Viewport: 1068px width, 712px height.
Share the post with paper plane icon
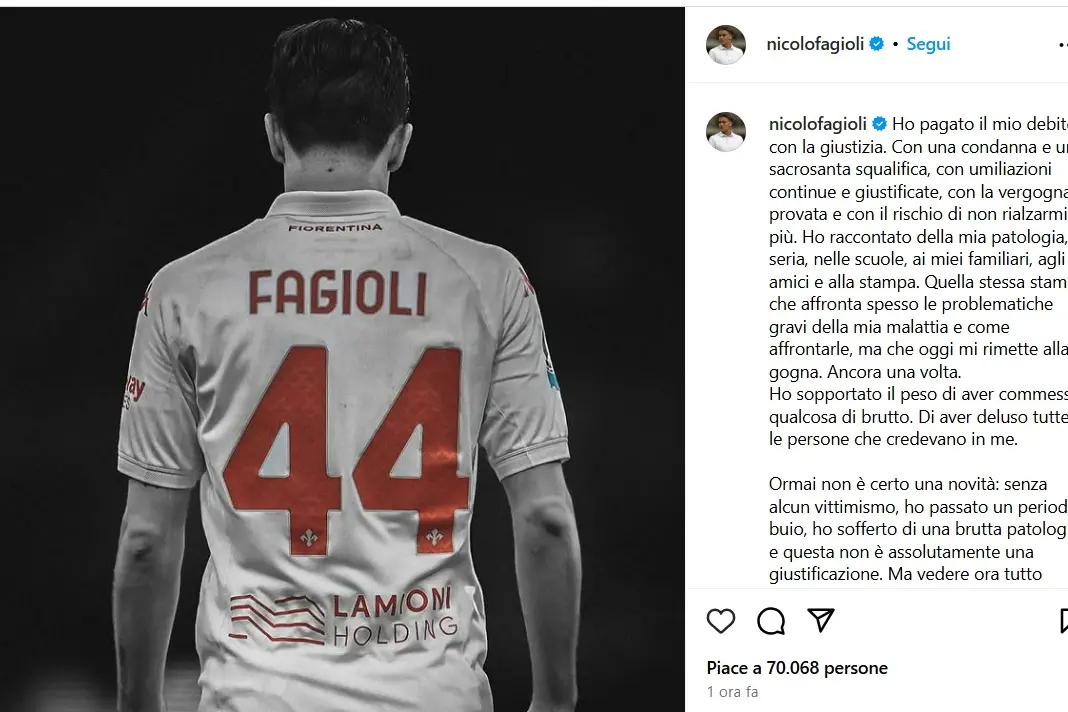coord(821,620)
